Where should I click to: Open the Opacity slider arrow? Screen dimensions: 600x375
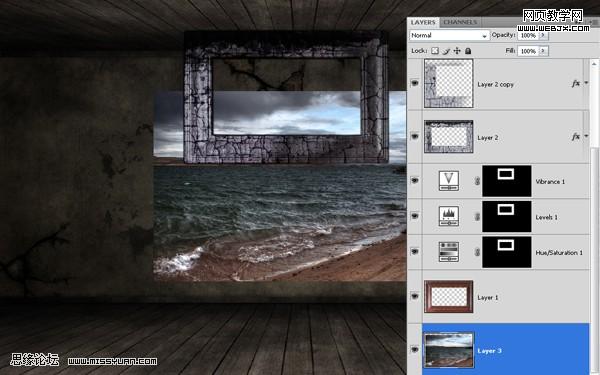click(543, 35)
